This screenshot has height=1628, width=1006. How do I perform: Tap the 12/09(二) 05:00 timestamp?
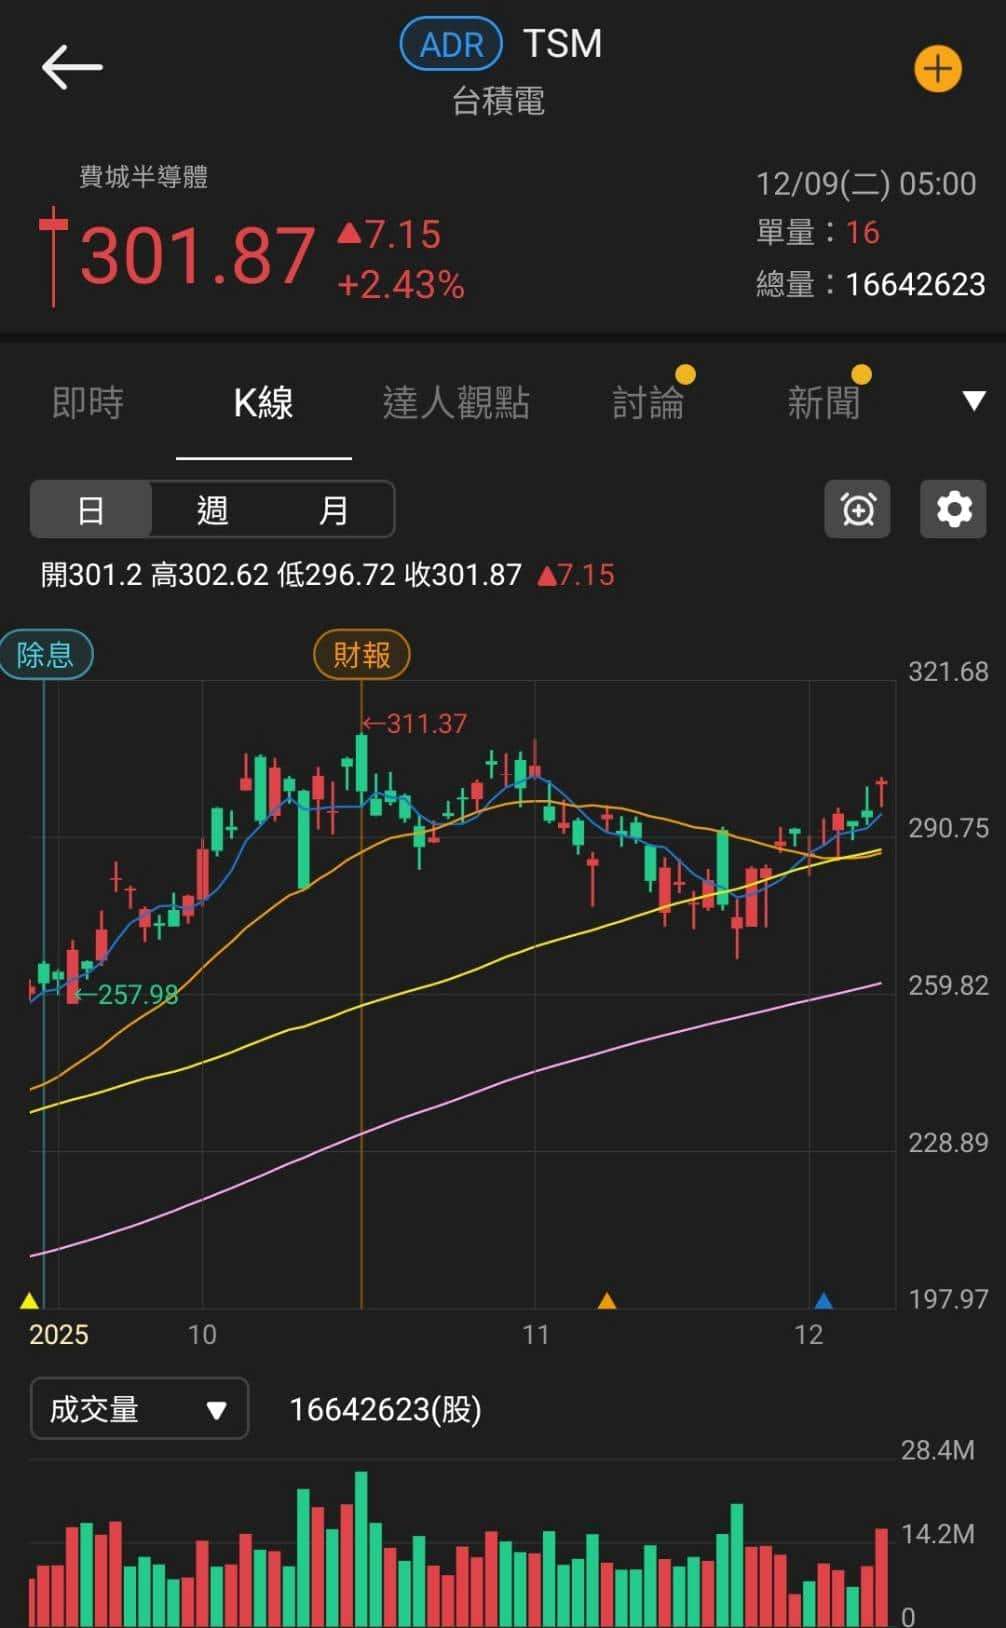[x=866, y=184]
